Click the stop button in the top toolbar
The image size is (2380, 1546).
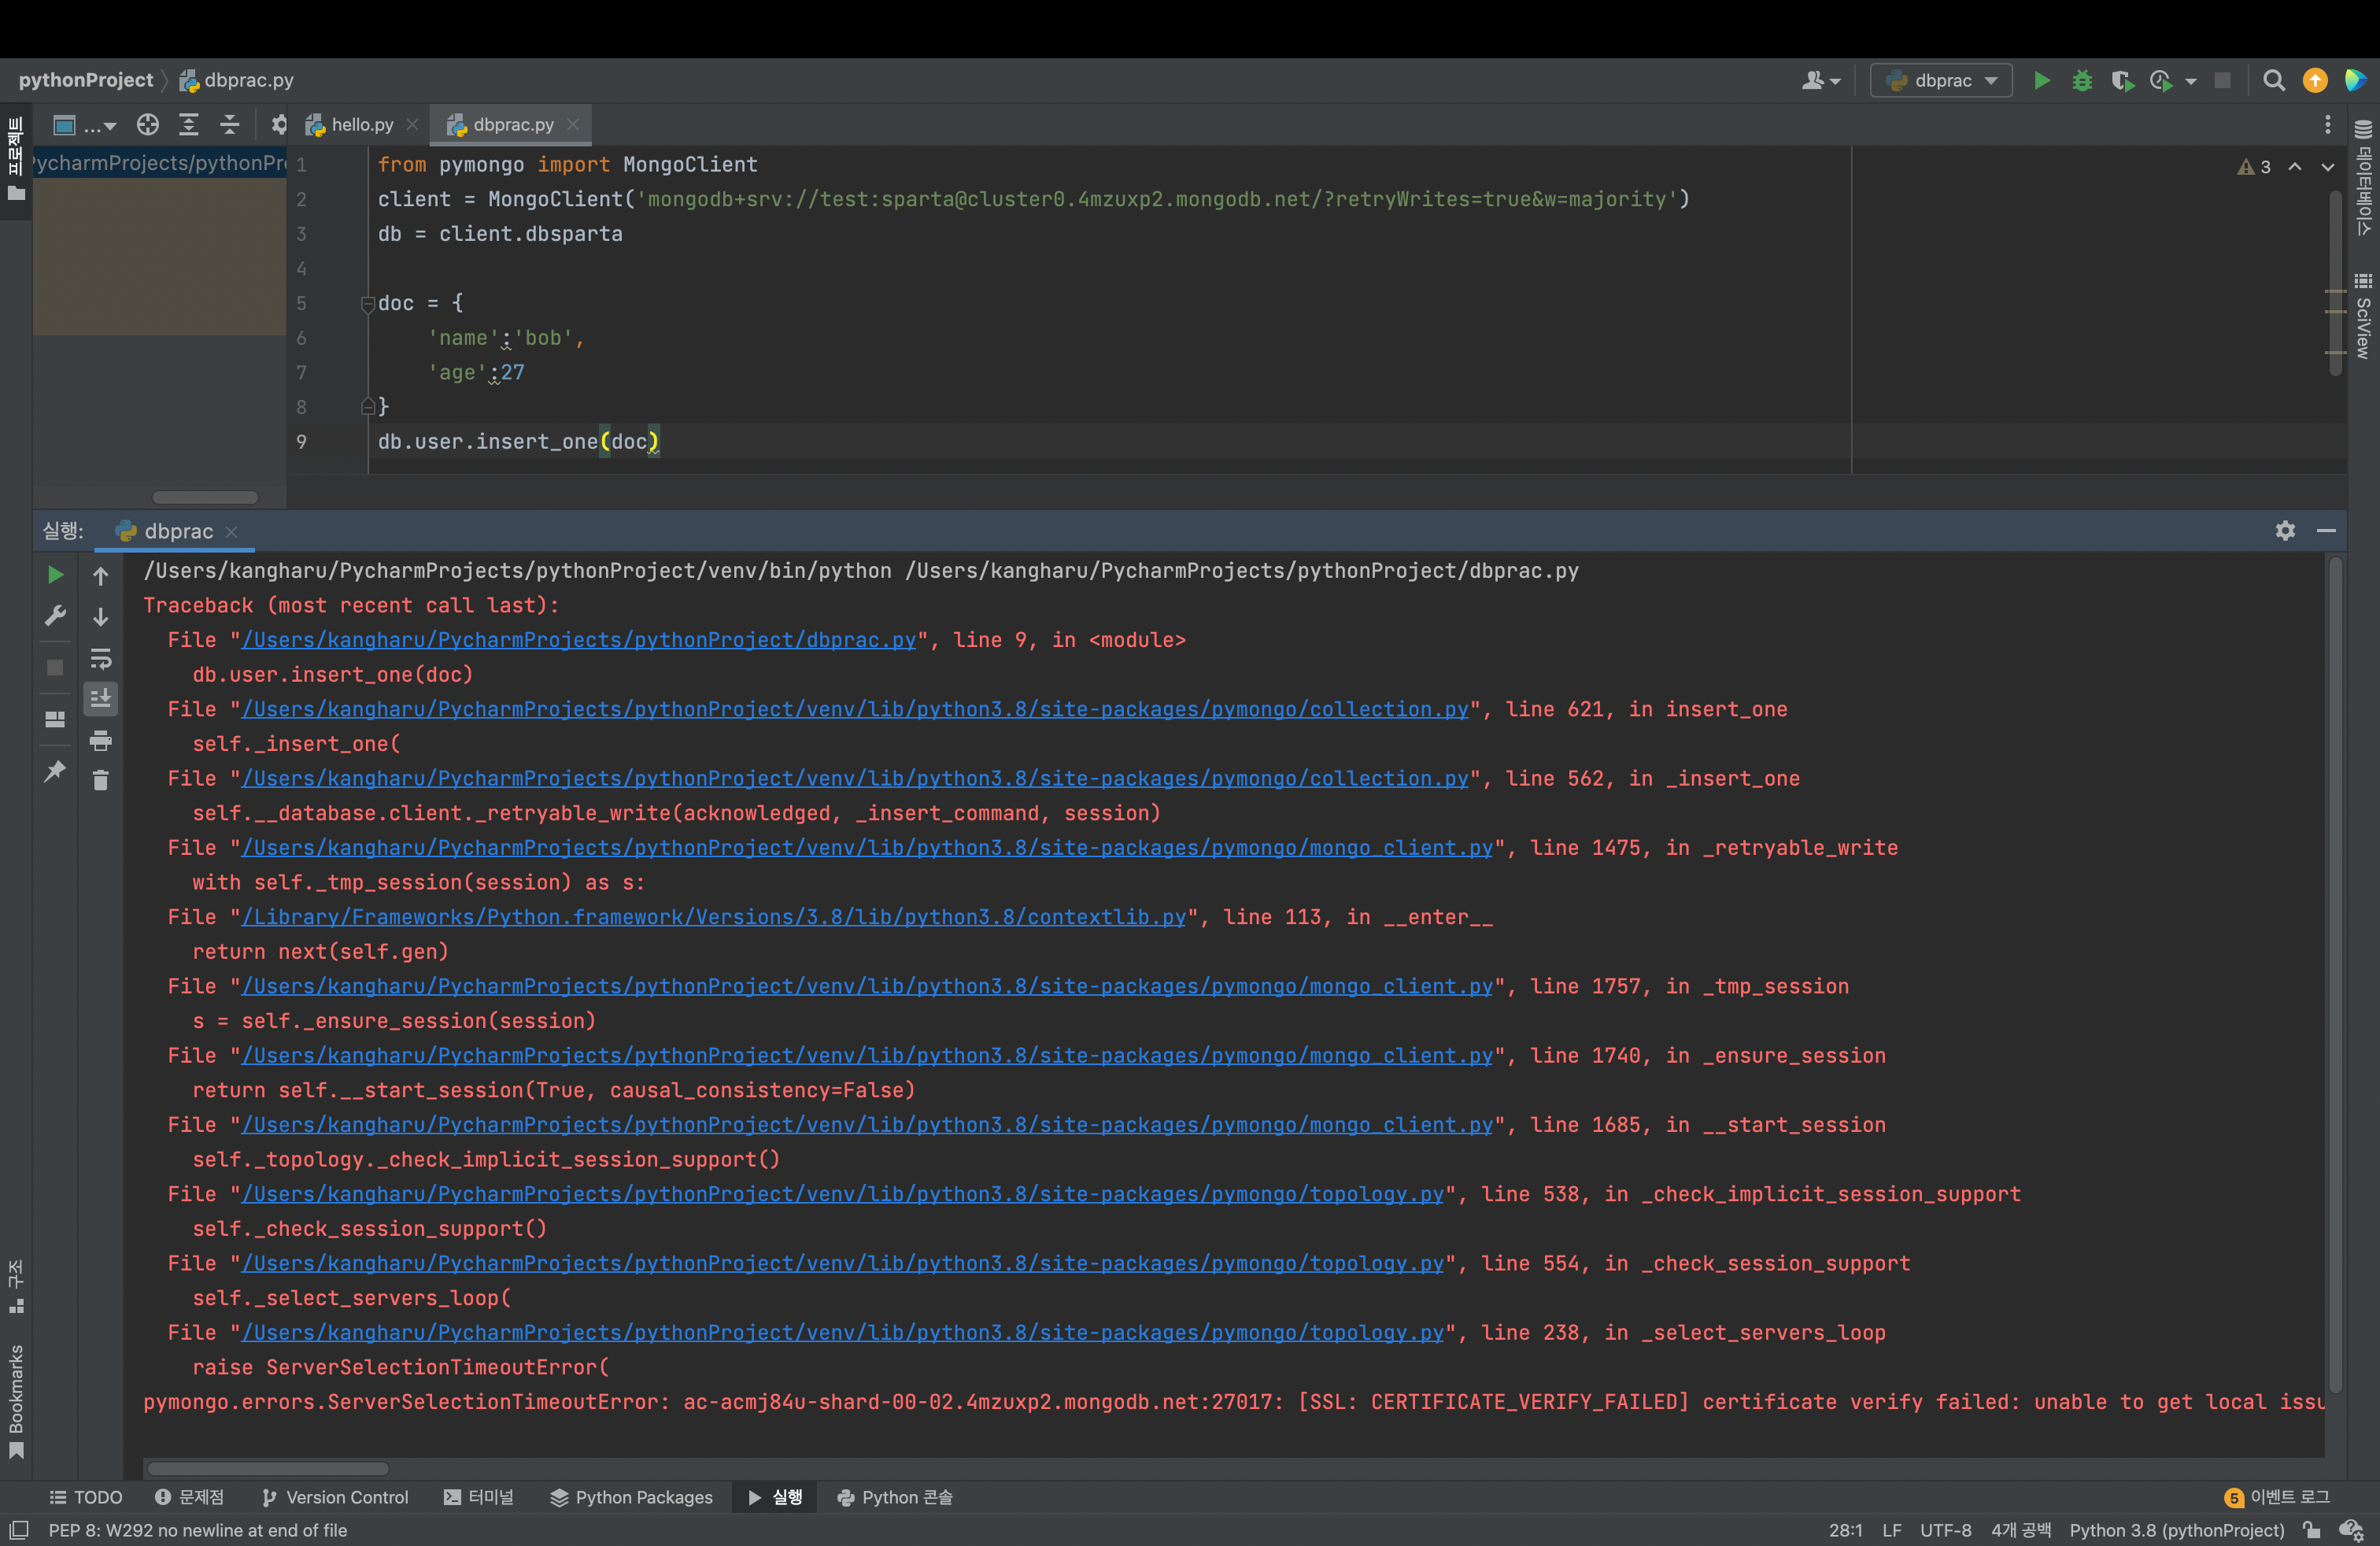point(2222,81)
